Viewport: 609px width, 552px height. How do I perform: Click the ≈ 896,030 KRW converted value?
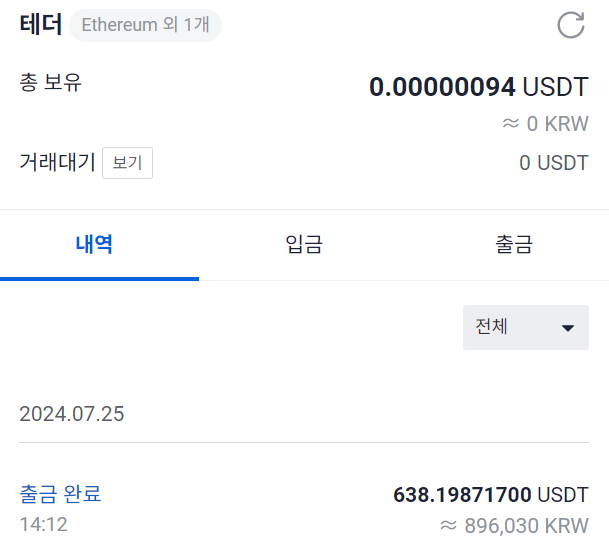pyautogui.click(x=514, y=526)
